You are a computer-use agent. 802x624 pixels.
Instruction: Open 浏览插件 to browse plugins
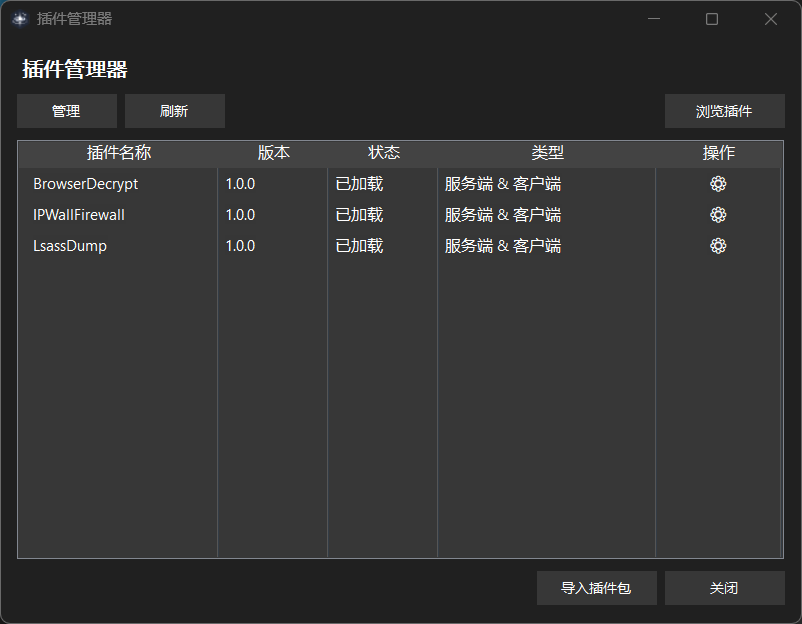pos(725,111)
